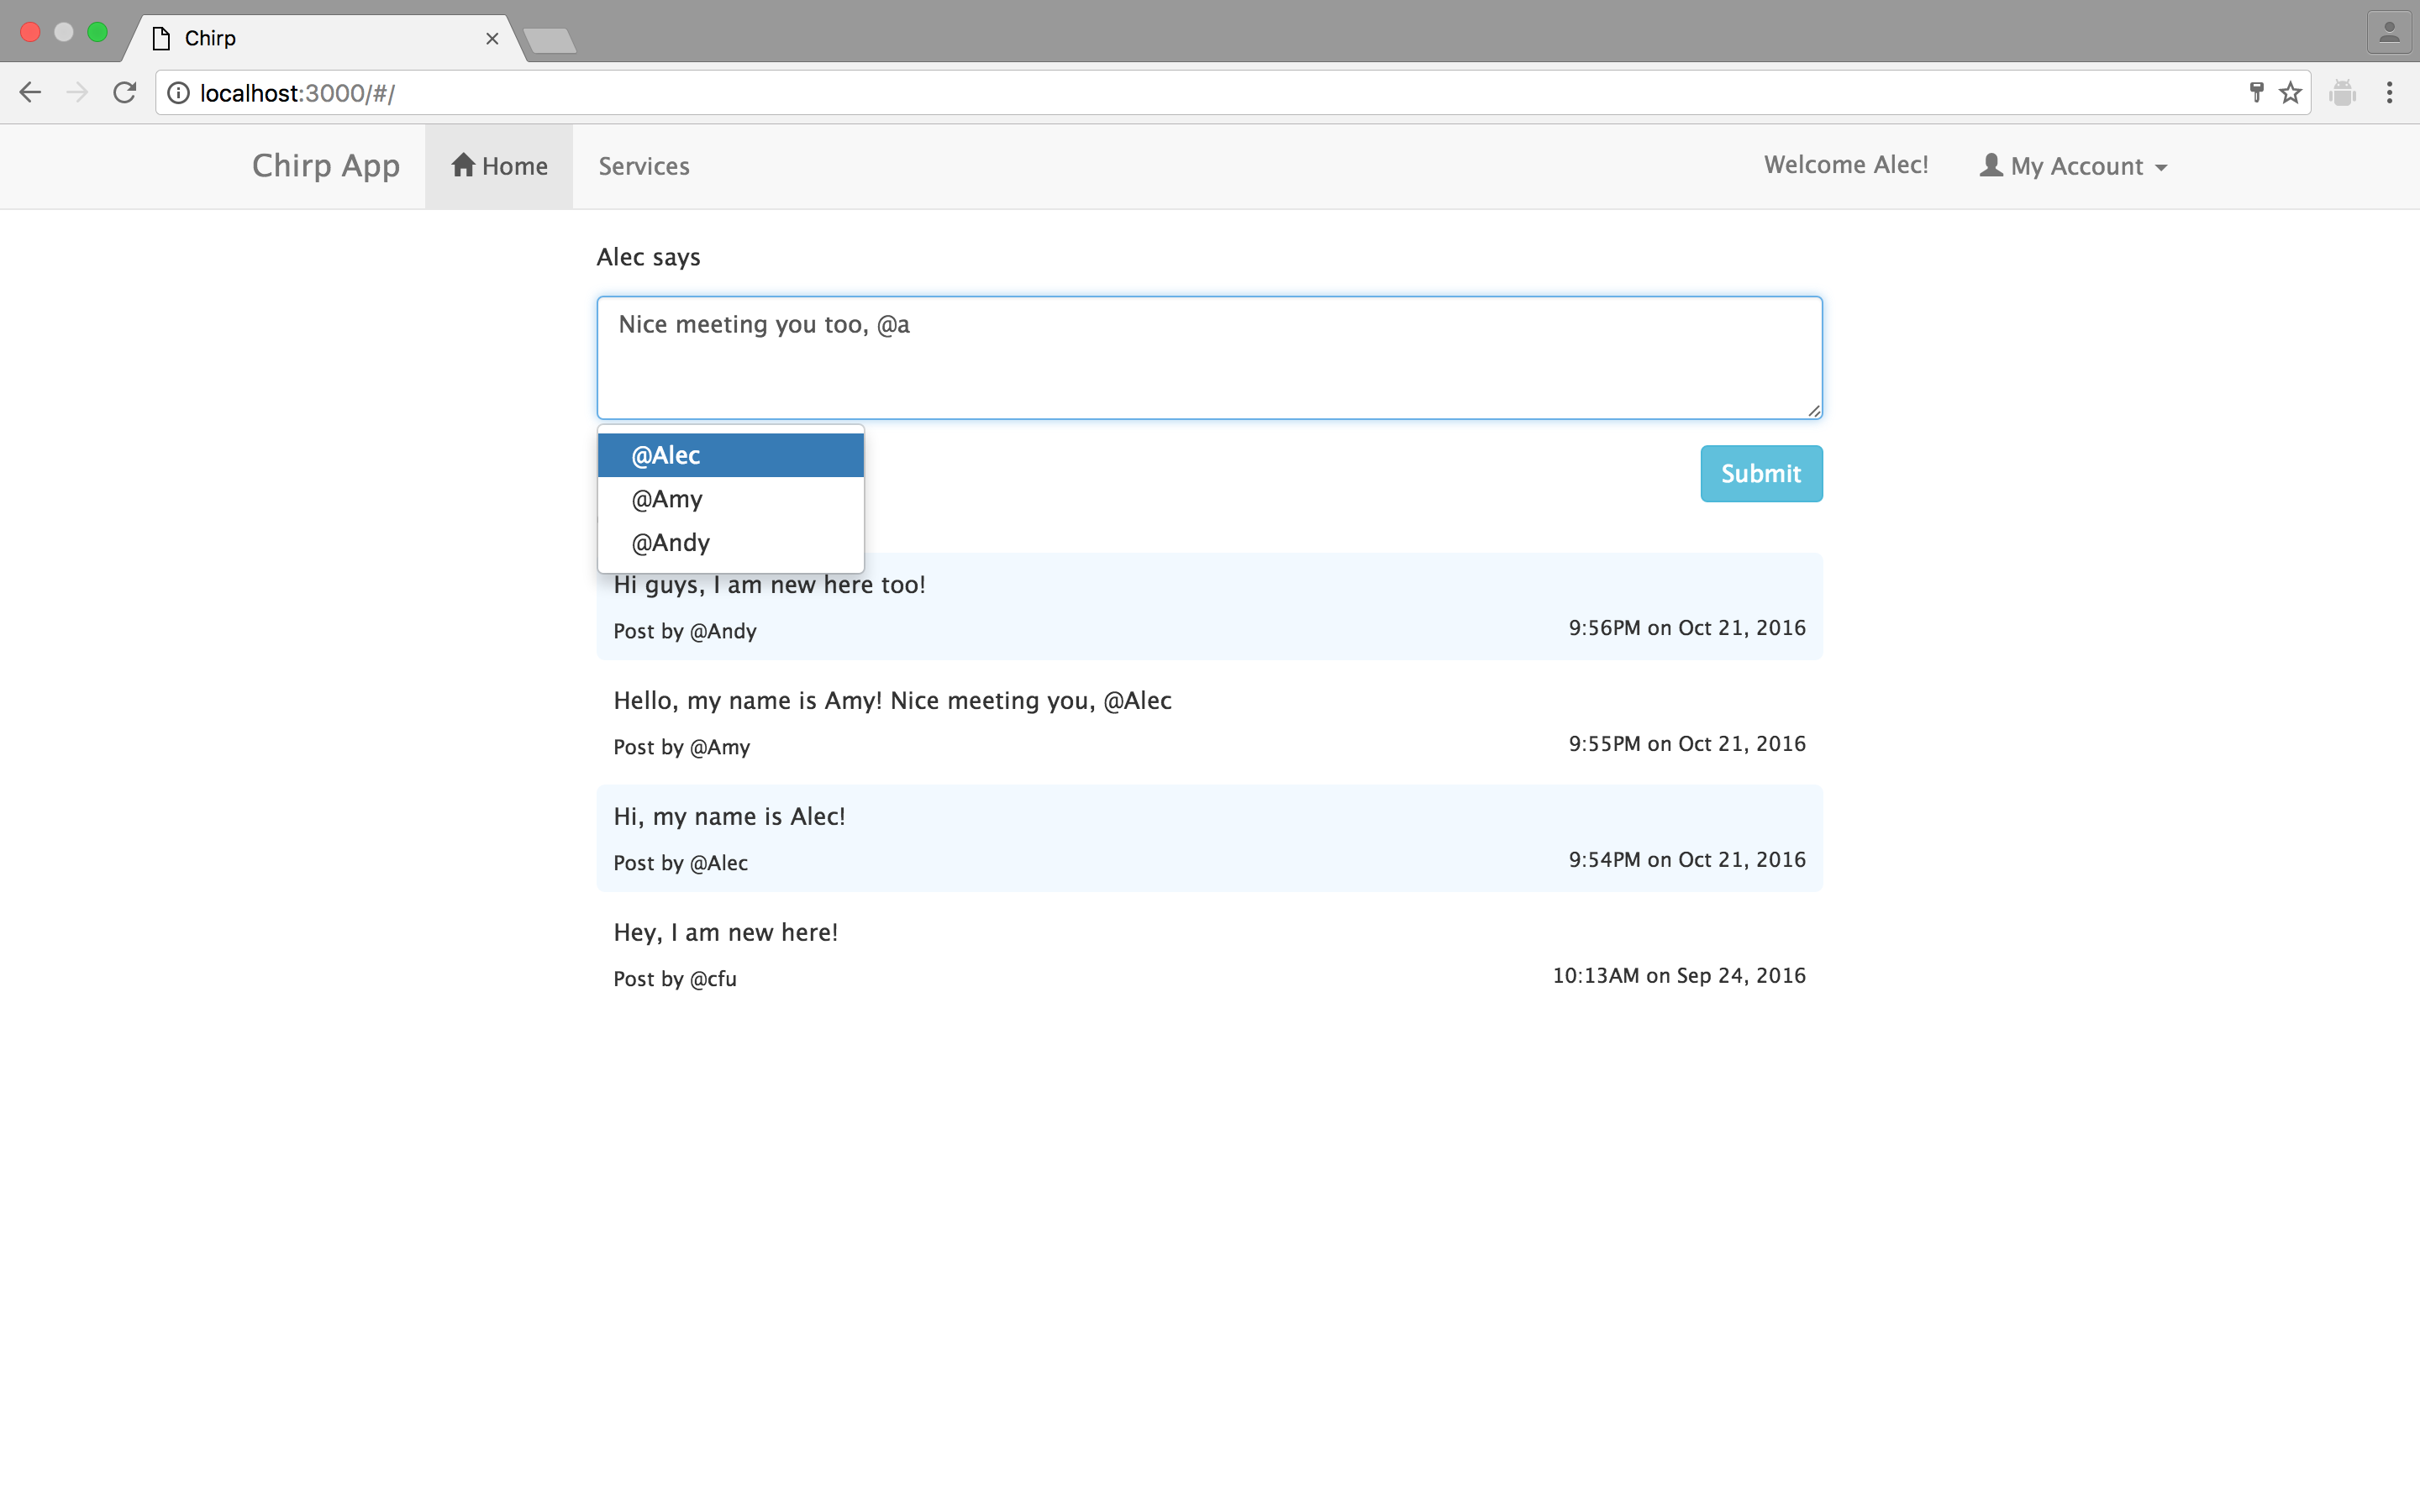The height and width of the screenshot is (1512, 2420).
Task: Close the Chirp browser tab
Action: point(492,39)
